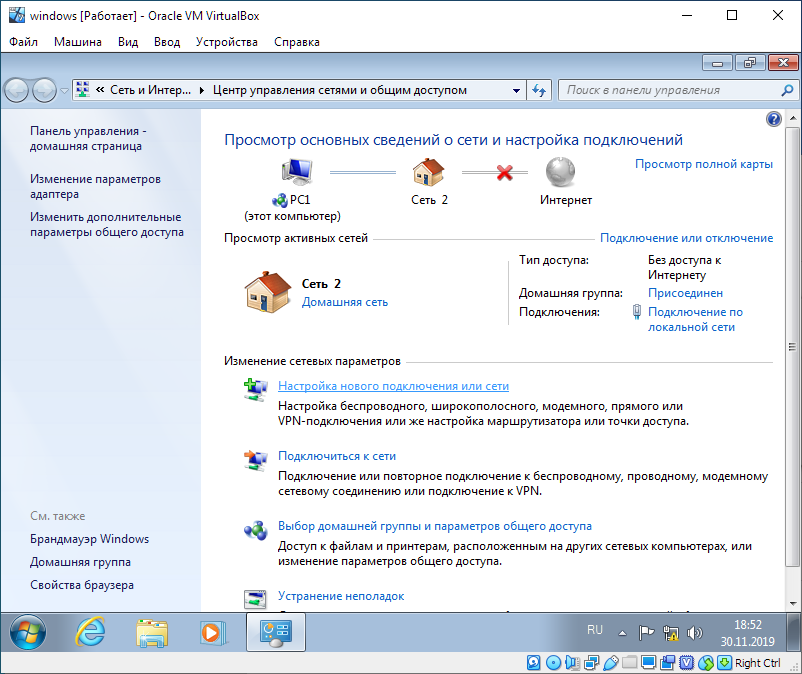Open the Устройства menu
Image resolution: width=802 pixels, height=674 pixels.
point(227,42)
